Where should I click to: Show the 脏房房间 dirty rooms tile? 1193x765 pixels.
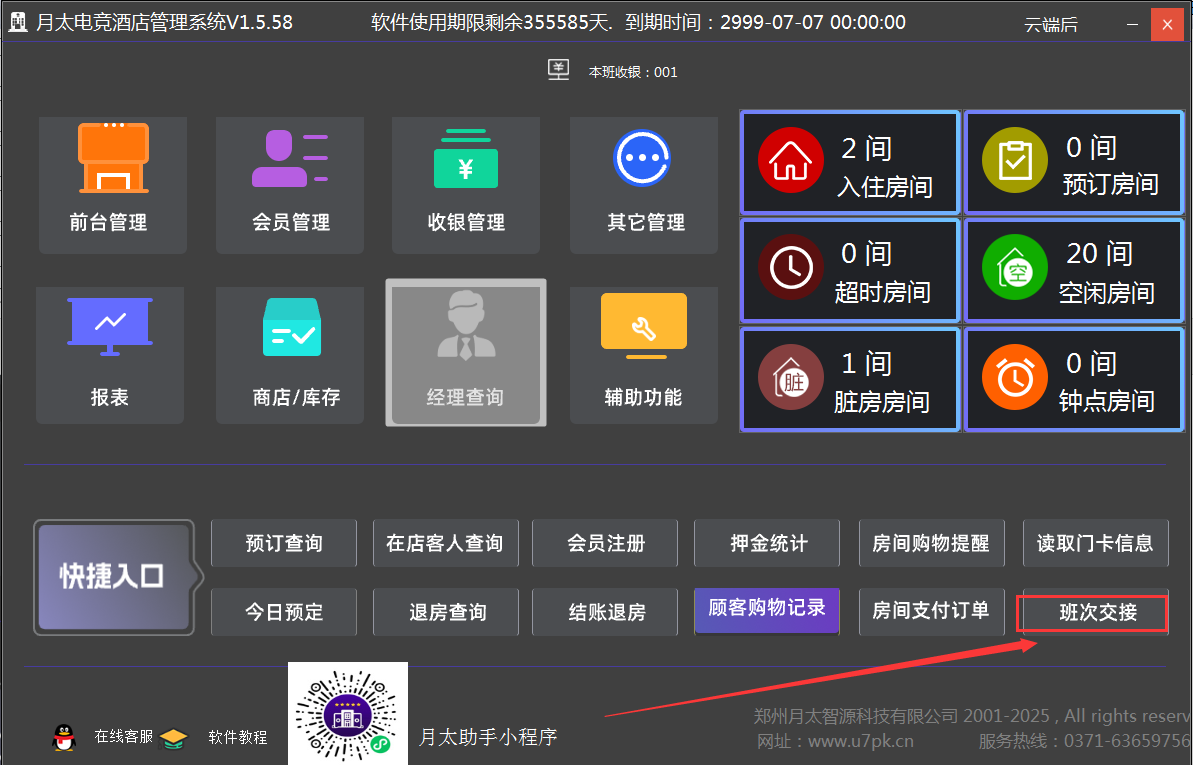[850, 380]
